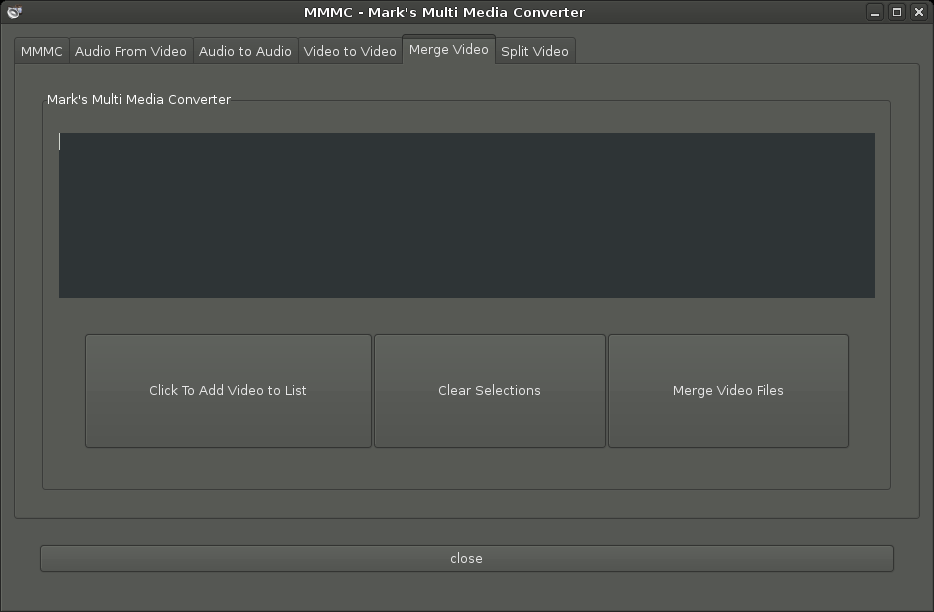Go to the Audio to Audio tab
This screenshot has height=612, width=934.
pyautogui.click(x=245, y=51)
